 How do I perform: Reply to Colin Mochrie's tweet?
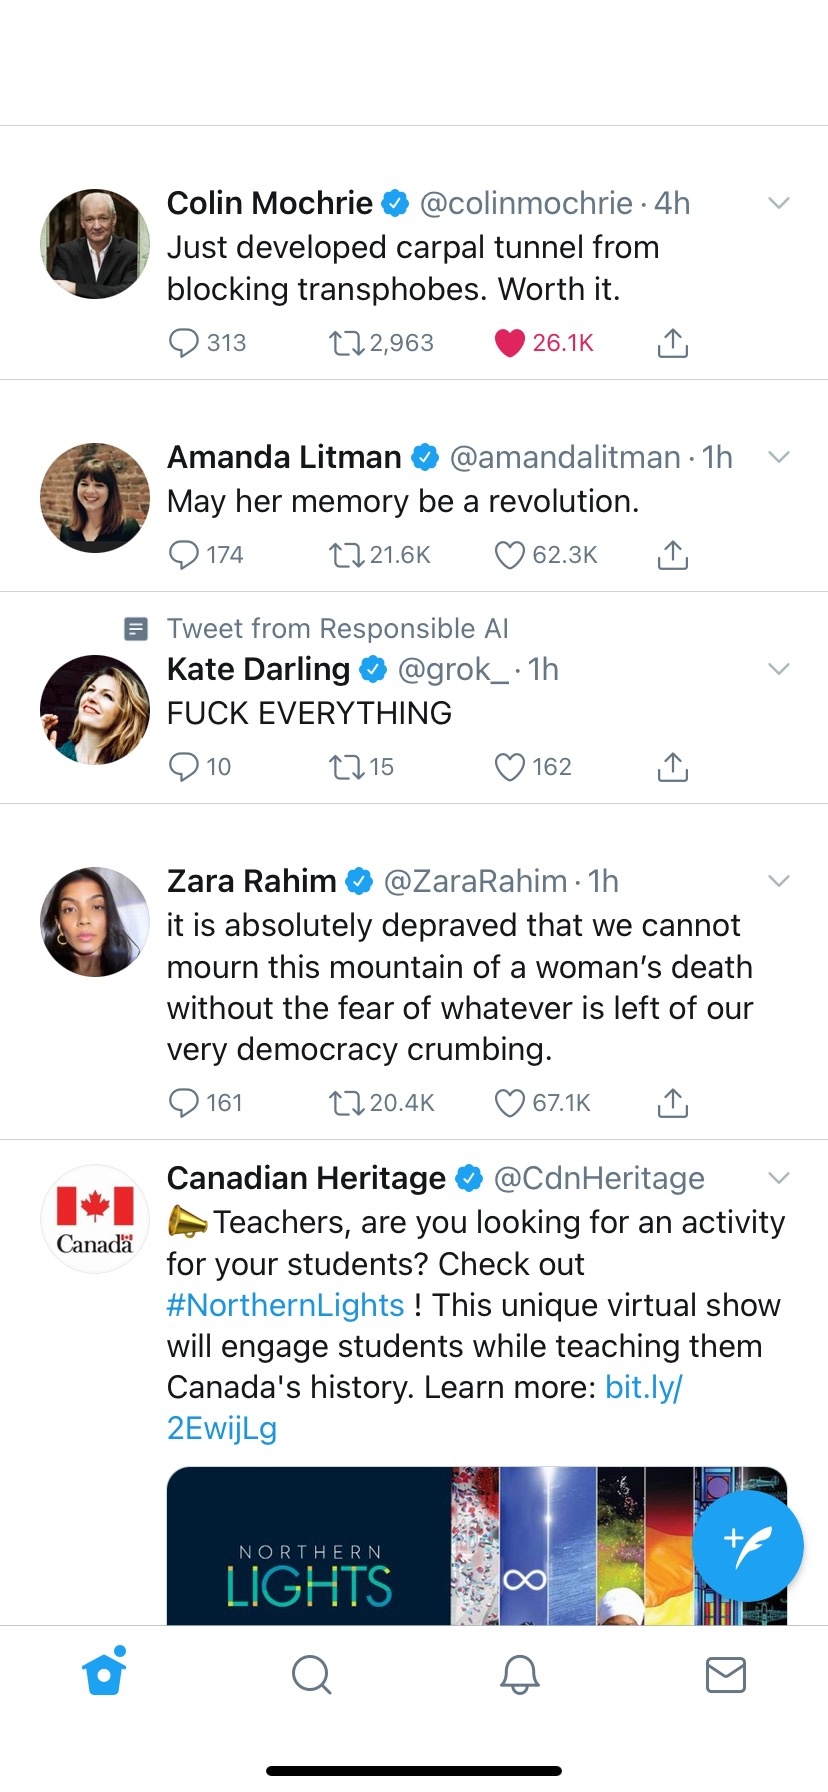(x=184, y=343)
